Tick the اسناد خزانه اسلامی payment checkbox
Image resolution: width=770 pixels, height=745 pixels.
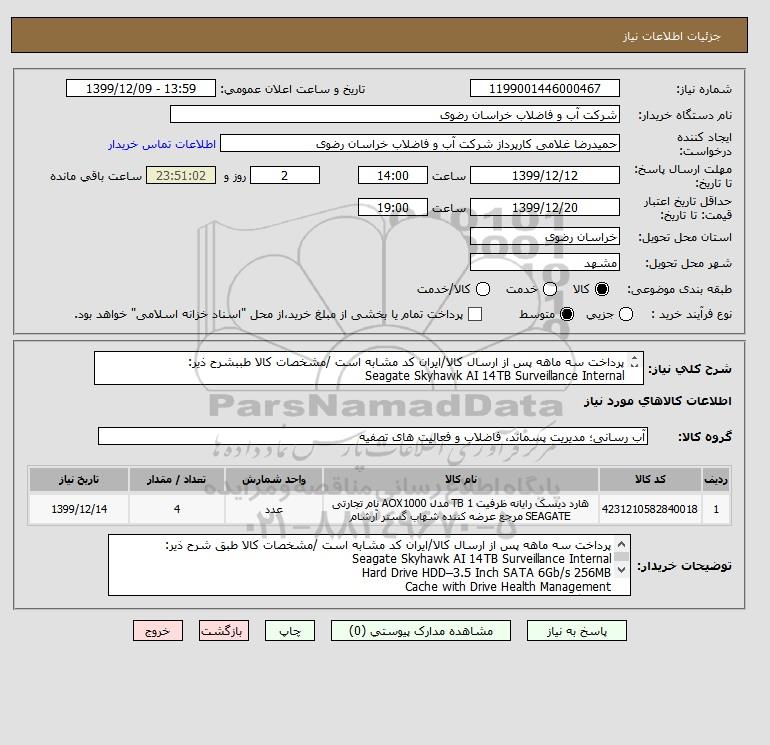coord(475,314)
